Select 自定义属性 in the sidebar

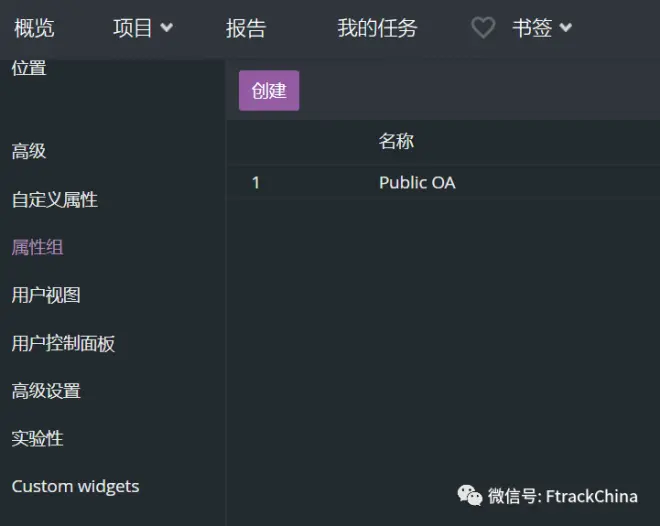tap(55, 199)
